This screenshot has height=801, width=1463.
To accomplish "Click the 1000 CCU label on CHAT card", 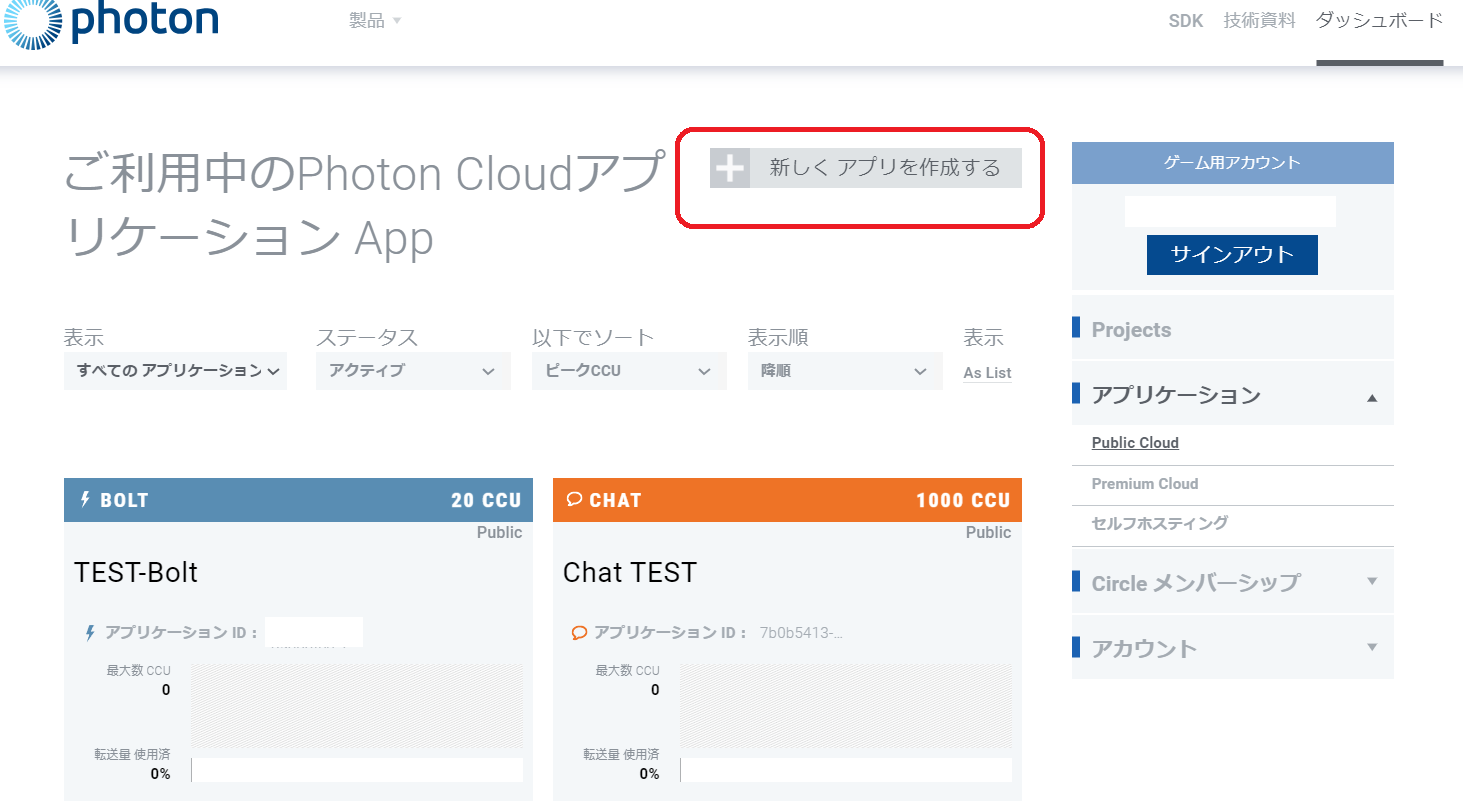I will [963, 500].
